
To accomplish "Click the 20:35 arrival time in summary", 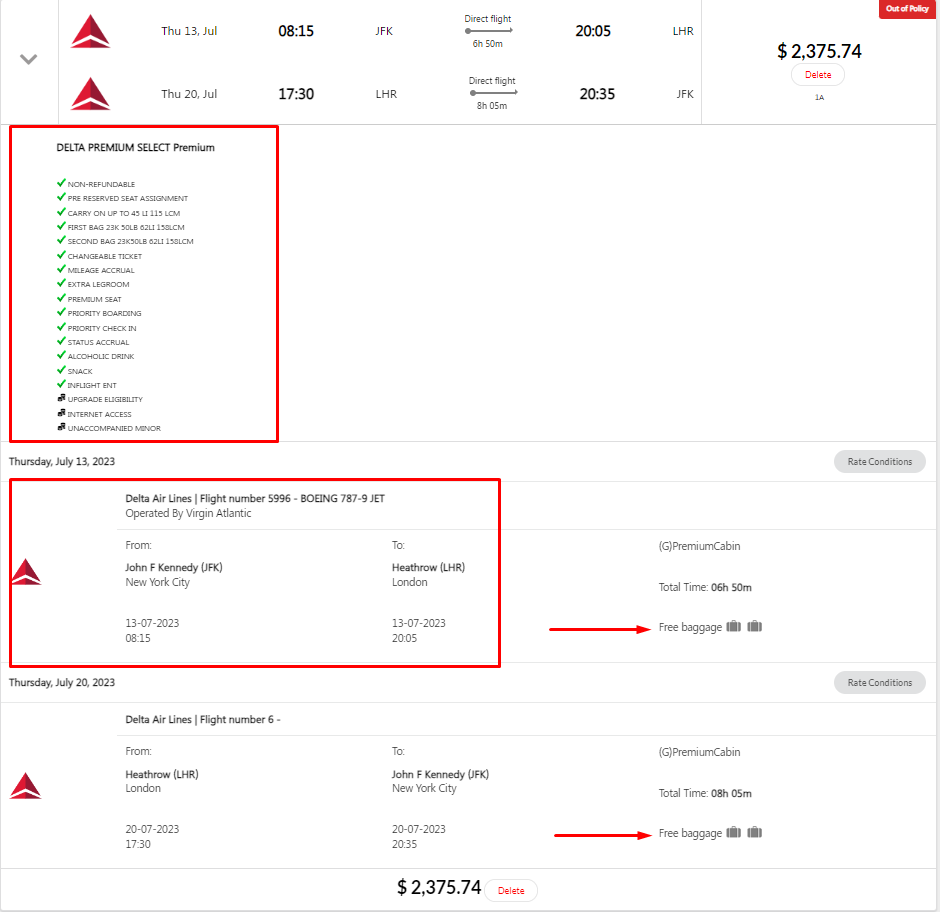I will (x=597, y=94).
